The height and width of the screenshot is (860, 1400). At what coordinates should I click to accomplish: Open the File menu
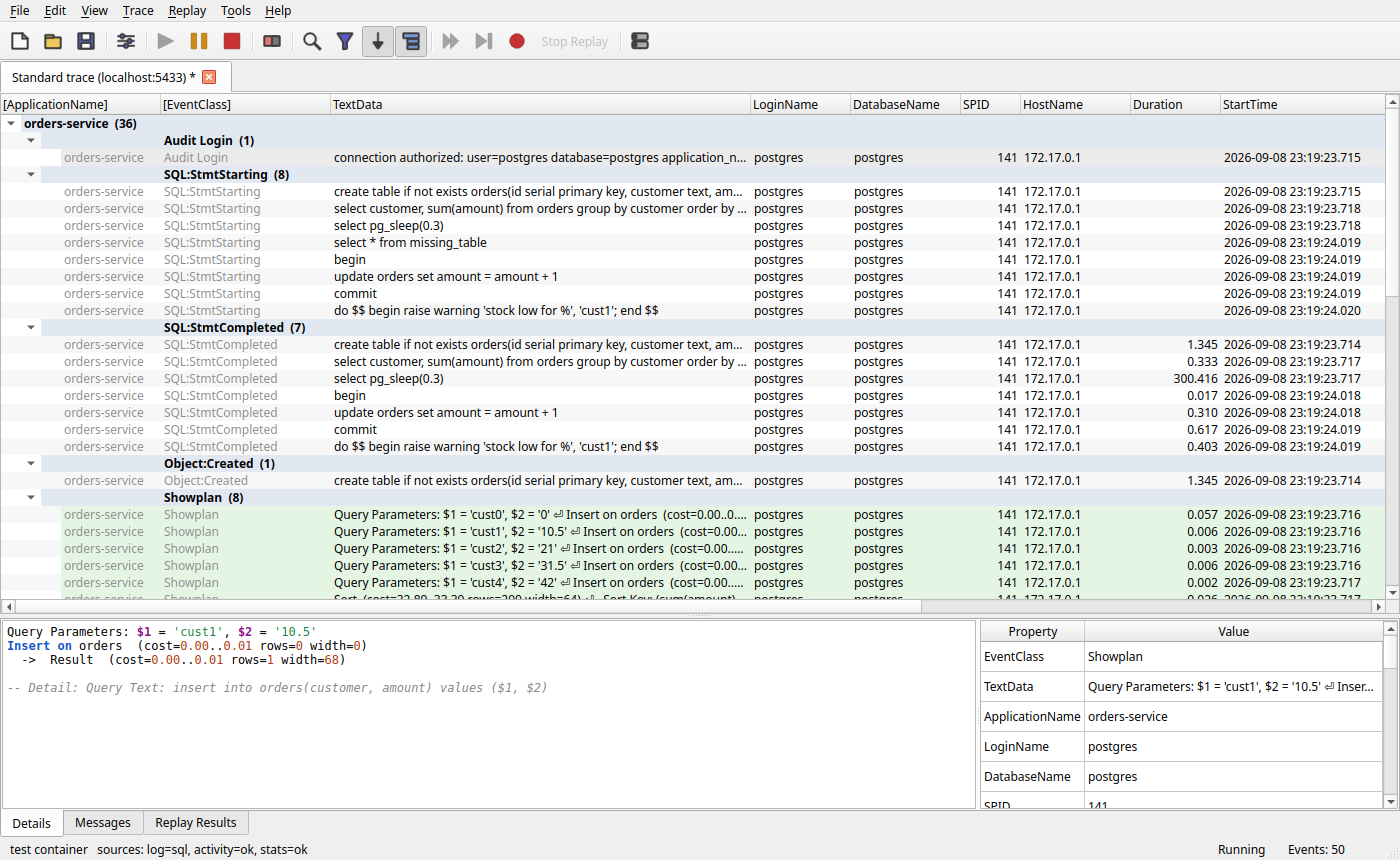pyautogui.click(x=20, y=10)
